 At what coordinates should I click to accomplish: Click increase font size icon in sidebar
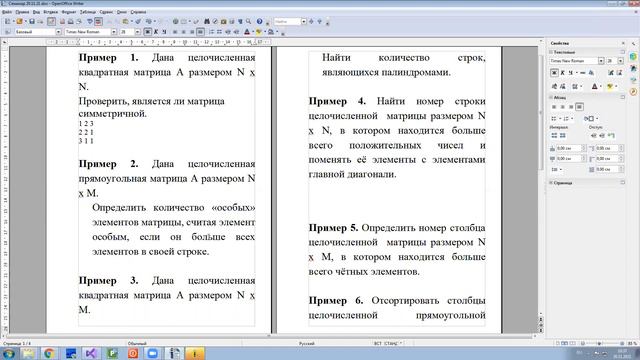[x=611, y=73]
